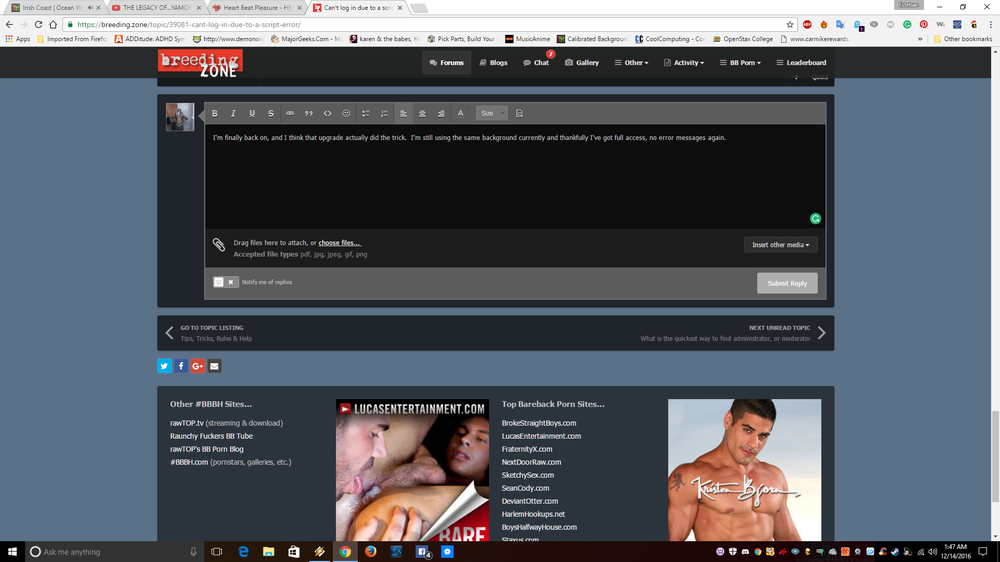This screenshot has width=1000, height=562.
Task: Insert a hyperlink using the link icon
Action: click(290, 114)
